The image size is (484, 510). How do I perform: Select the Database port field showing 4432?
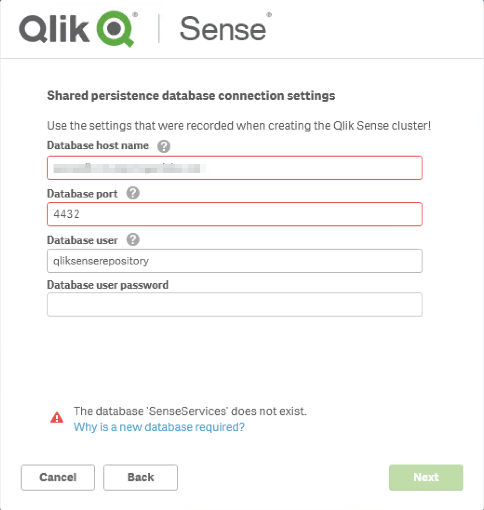[x=235, y=214]
